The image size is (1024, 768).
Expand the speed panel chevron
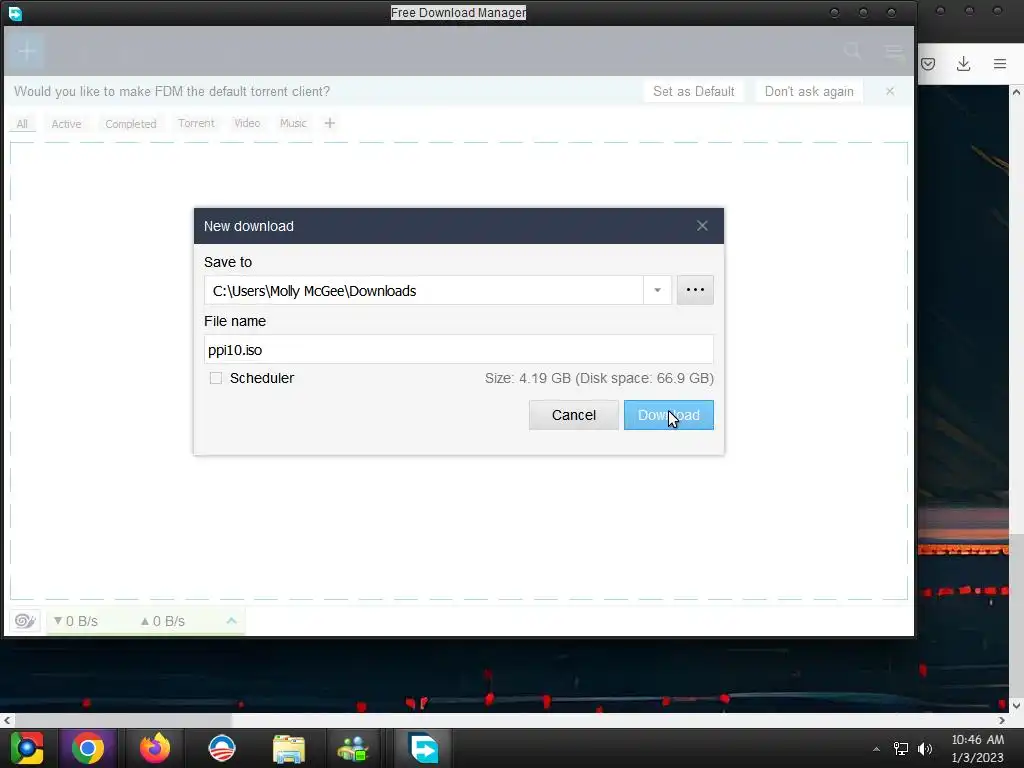pyautogui.click(x=231, y=620)
